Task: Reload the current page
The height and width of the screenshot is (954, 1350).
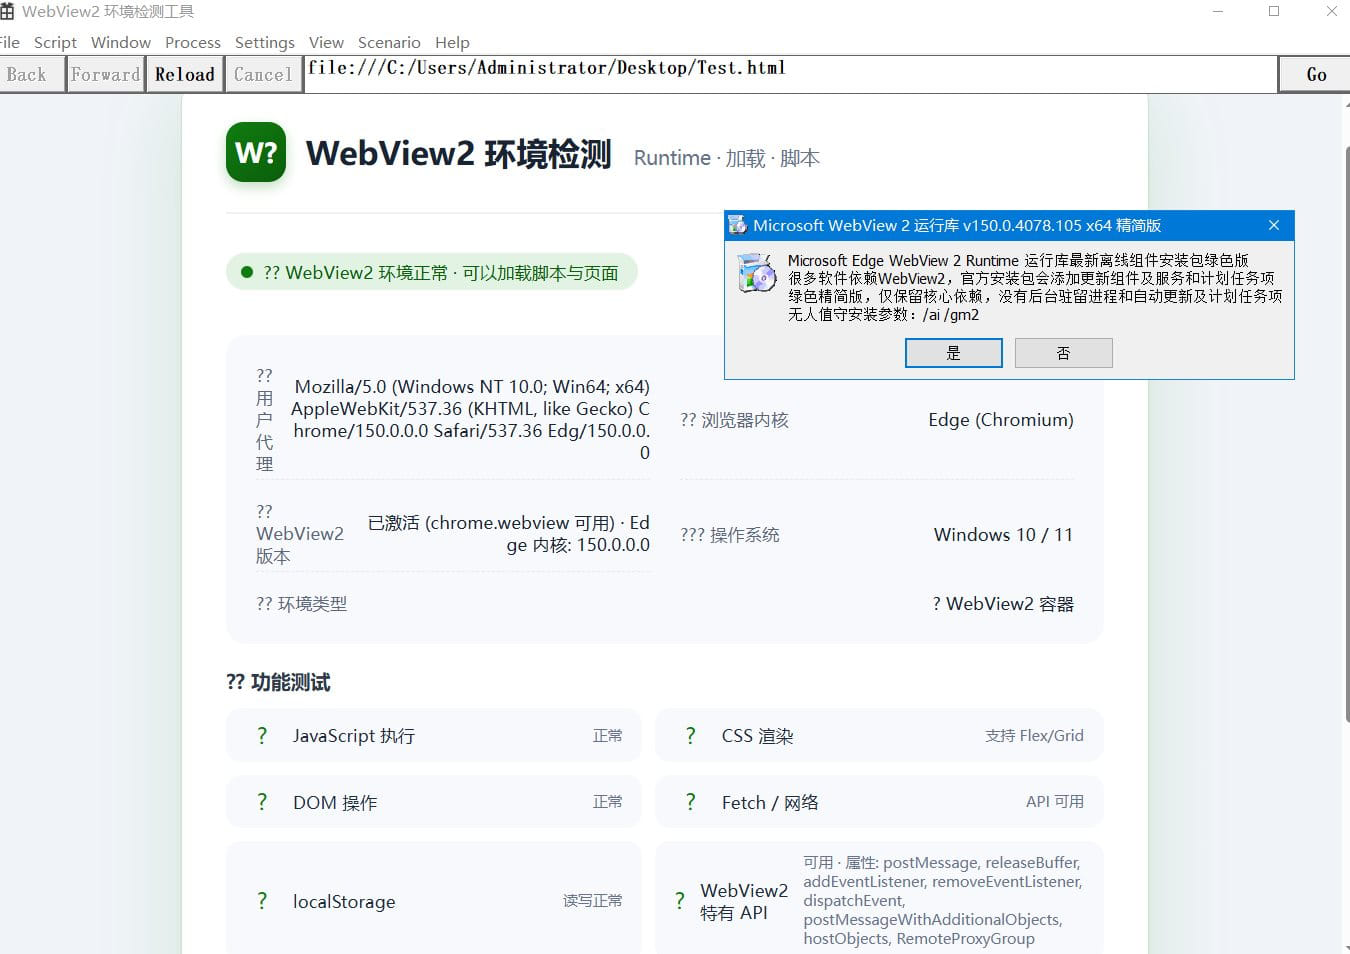Action: 185,74
